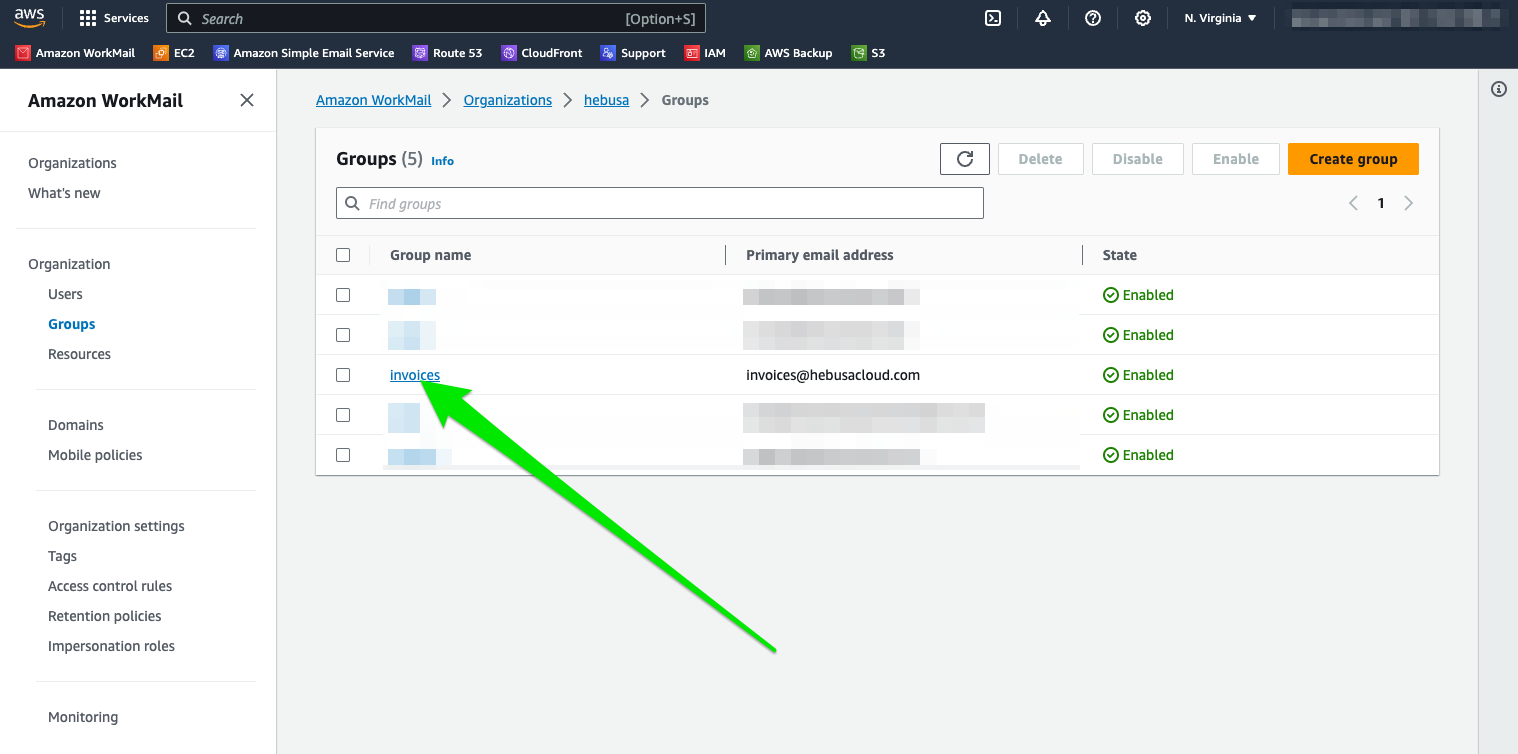Open the settings gear icon
Viewport: 1518px width, 754px height.
click(1143, 18)
